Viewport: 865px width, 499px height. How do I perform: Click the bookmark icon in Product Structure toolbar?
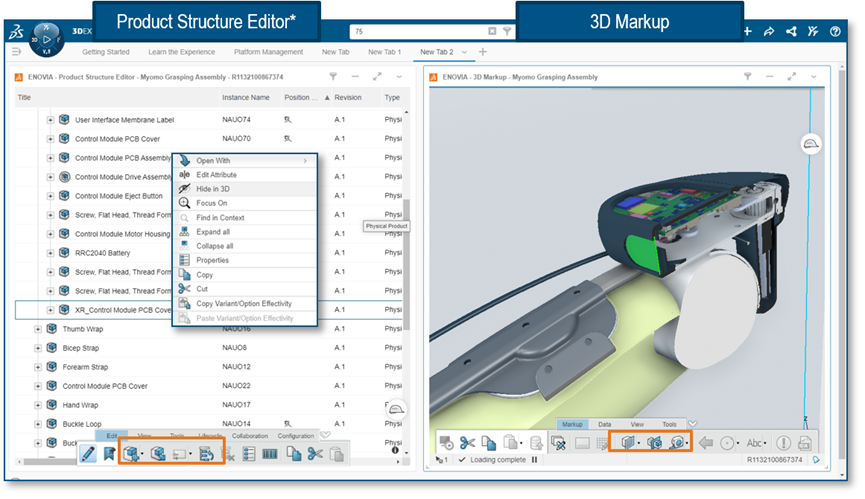109,454
